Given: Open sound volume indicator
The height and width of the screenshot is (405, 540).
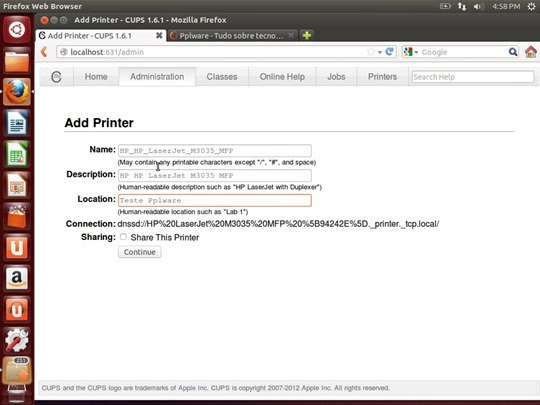Looking at the screenshot, I should point(478,6).
